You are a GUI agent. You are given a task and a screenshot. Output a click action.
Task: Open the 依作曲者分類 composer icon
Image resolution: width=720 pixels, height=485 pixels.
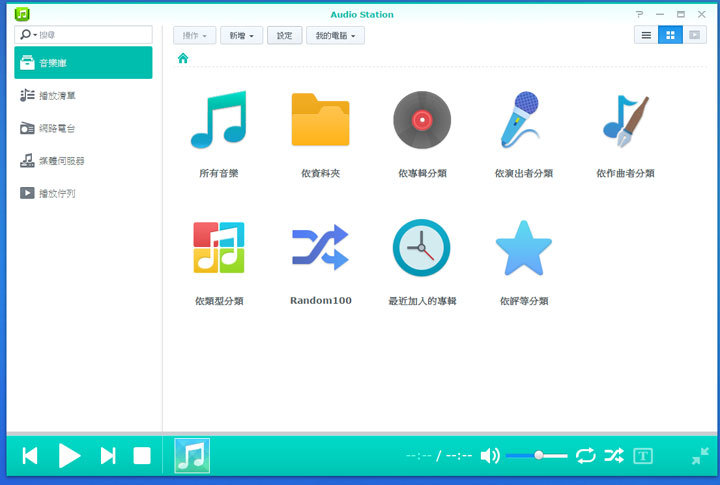click(x=625, y=121)
